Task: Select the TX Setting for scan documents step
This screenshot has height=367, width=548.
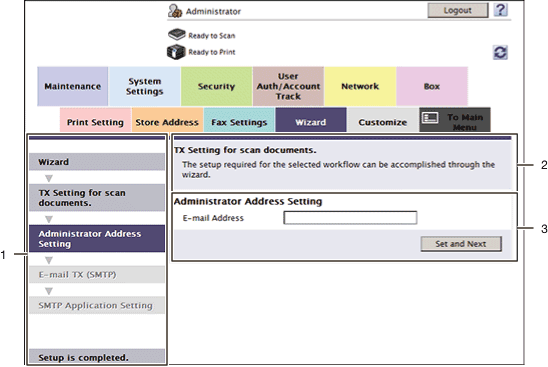Action: click(x=97, y=198)
